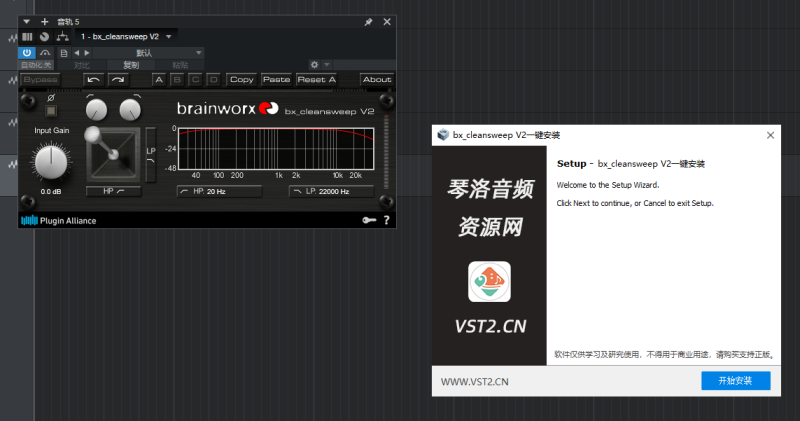Open the routing view icon
Viewport: 800px width, 421px height.
62,37
